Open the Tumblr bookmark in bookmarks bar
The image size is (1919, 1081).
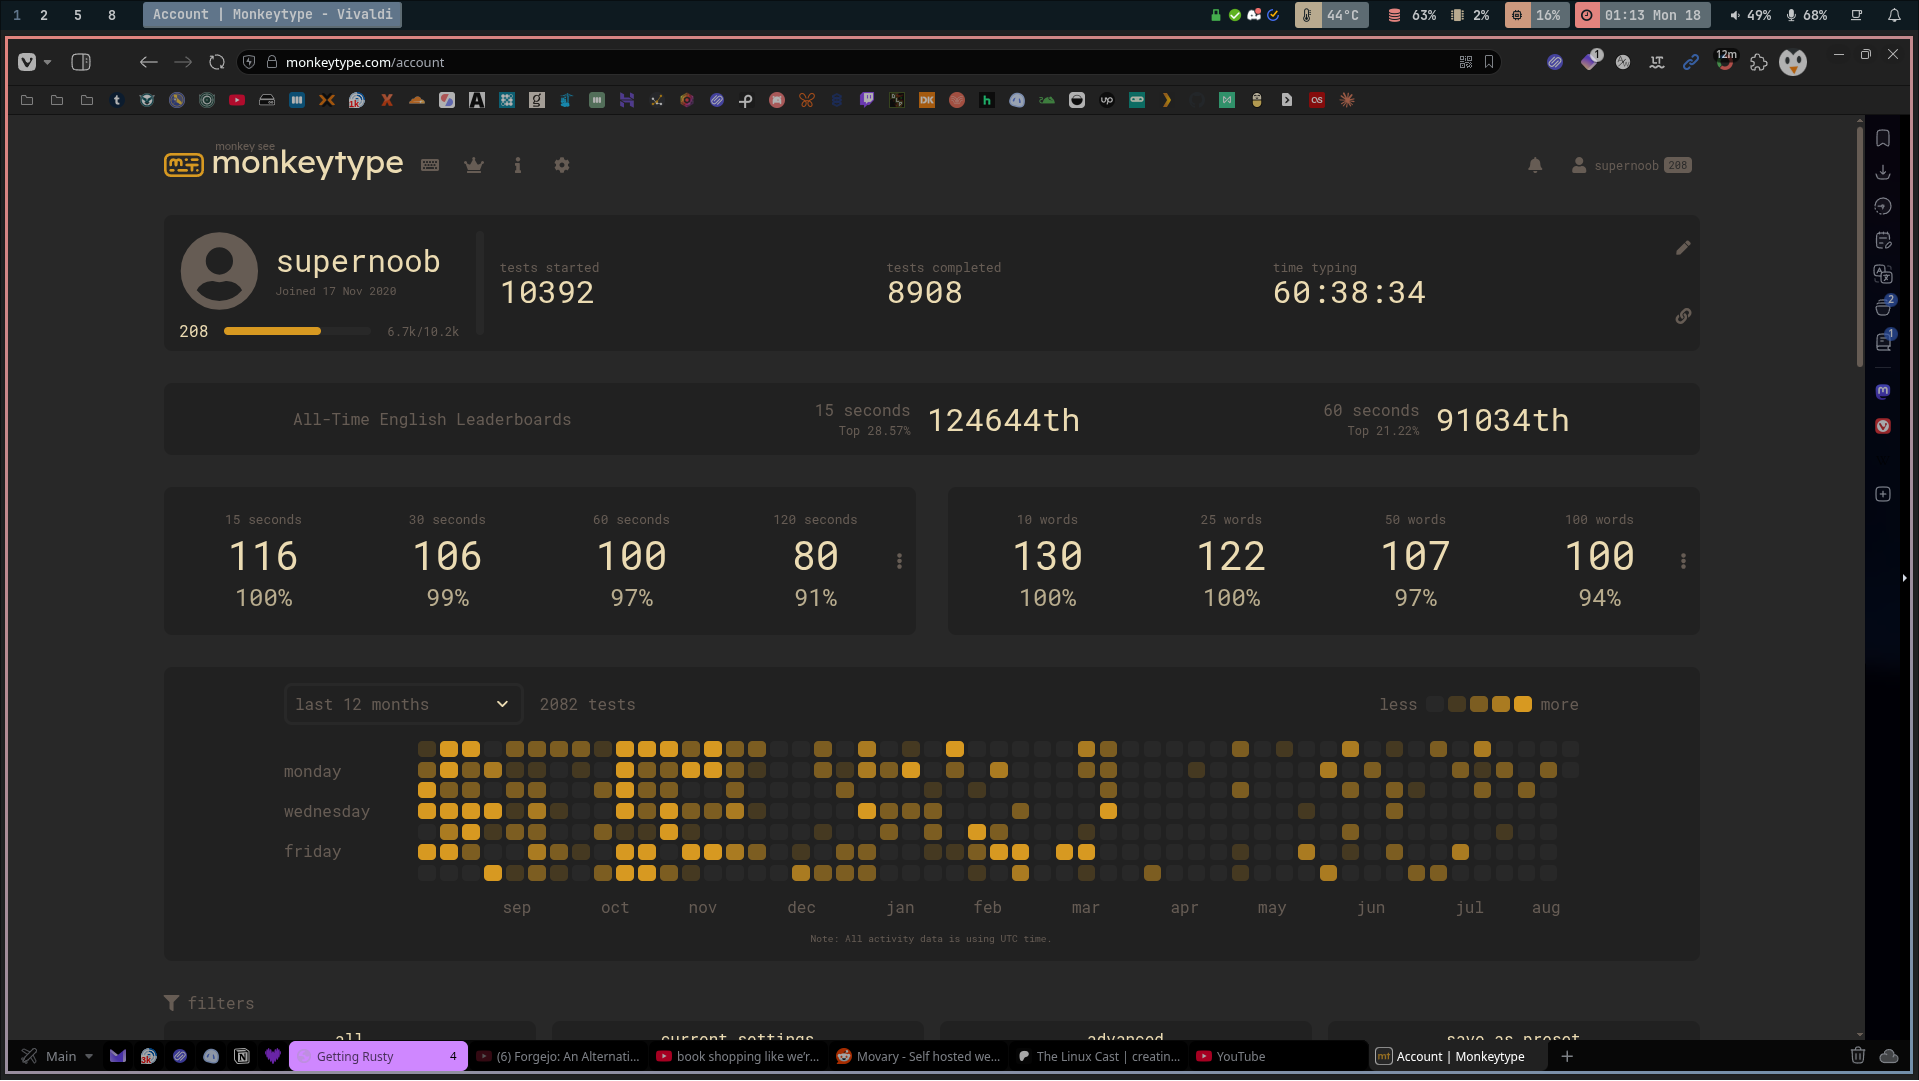[117, 100]
